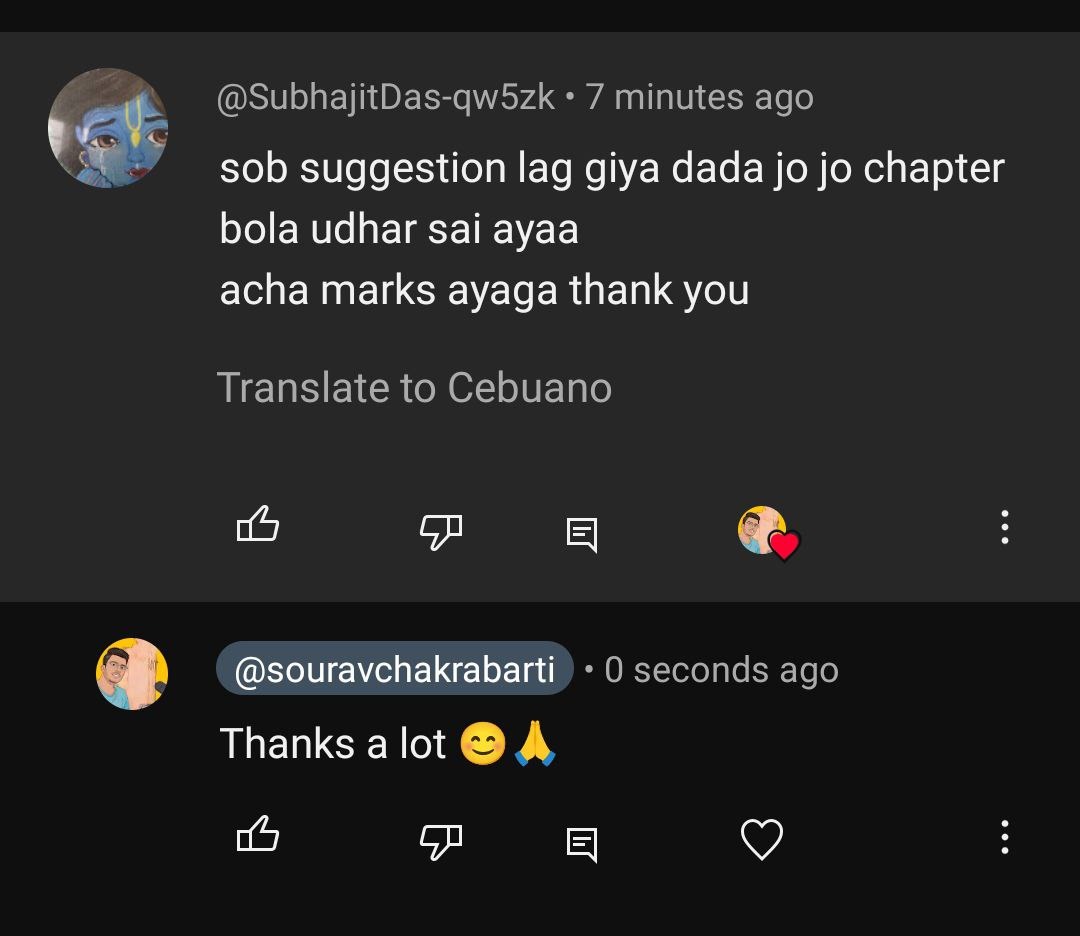This screenshot has width=1080, height=936.
Task: Click the "0 seconds ago" timestamp
Action: [x=721, y=670]
